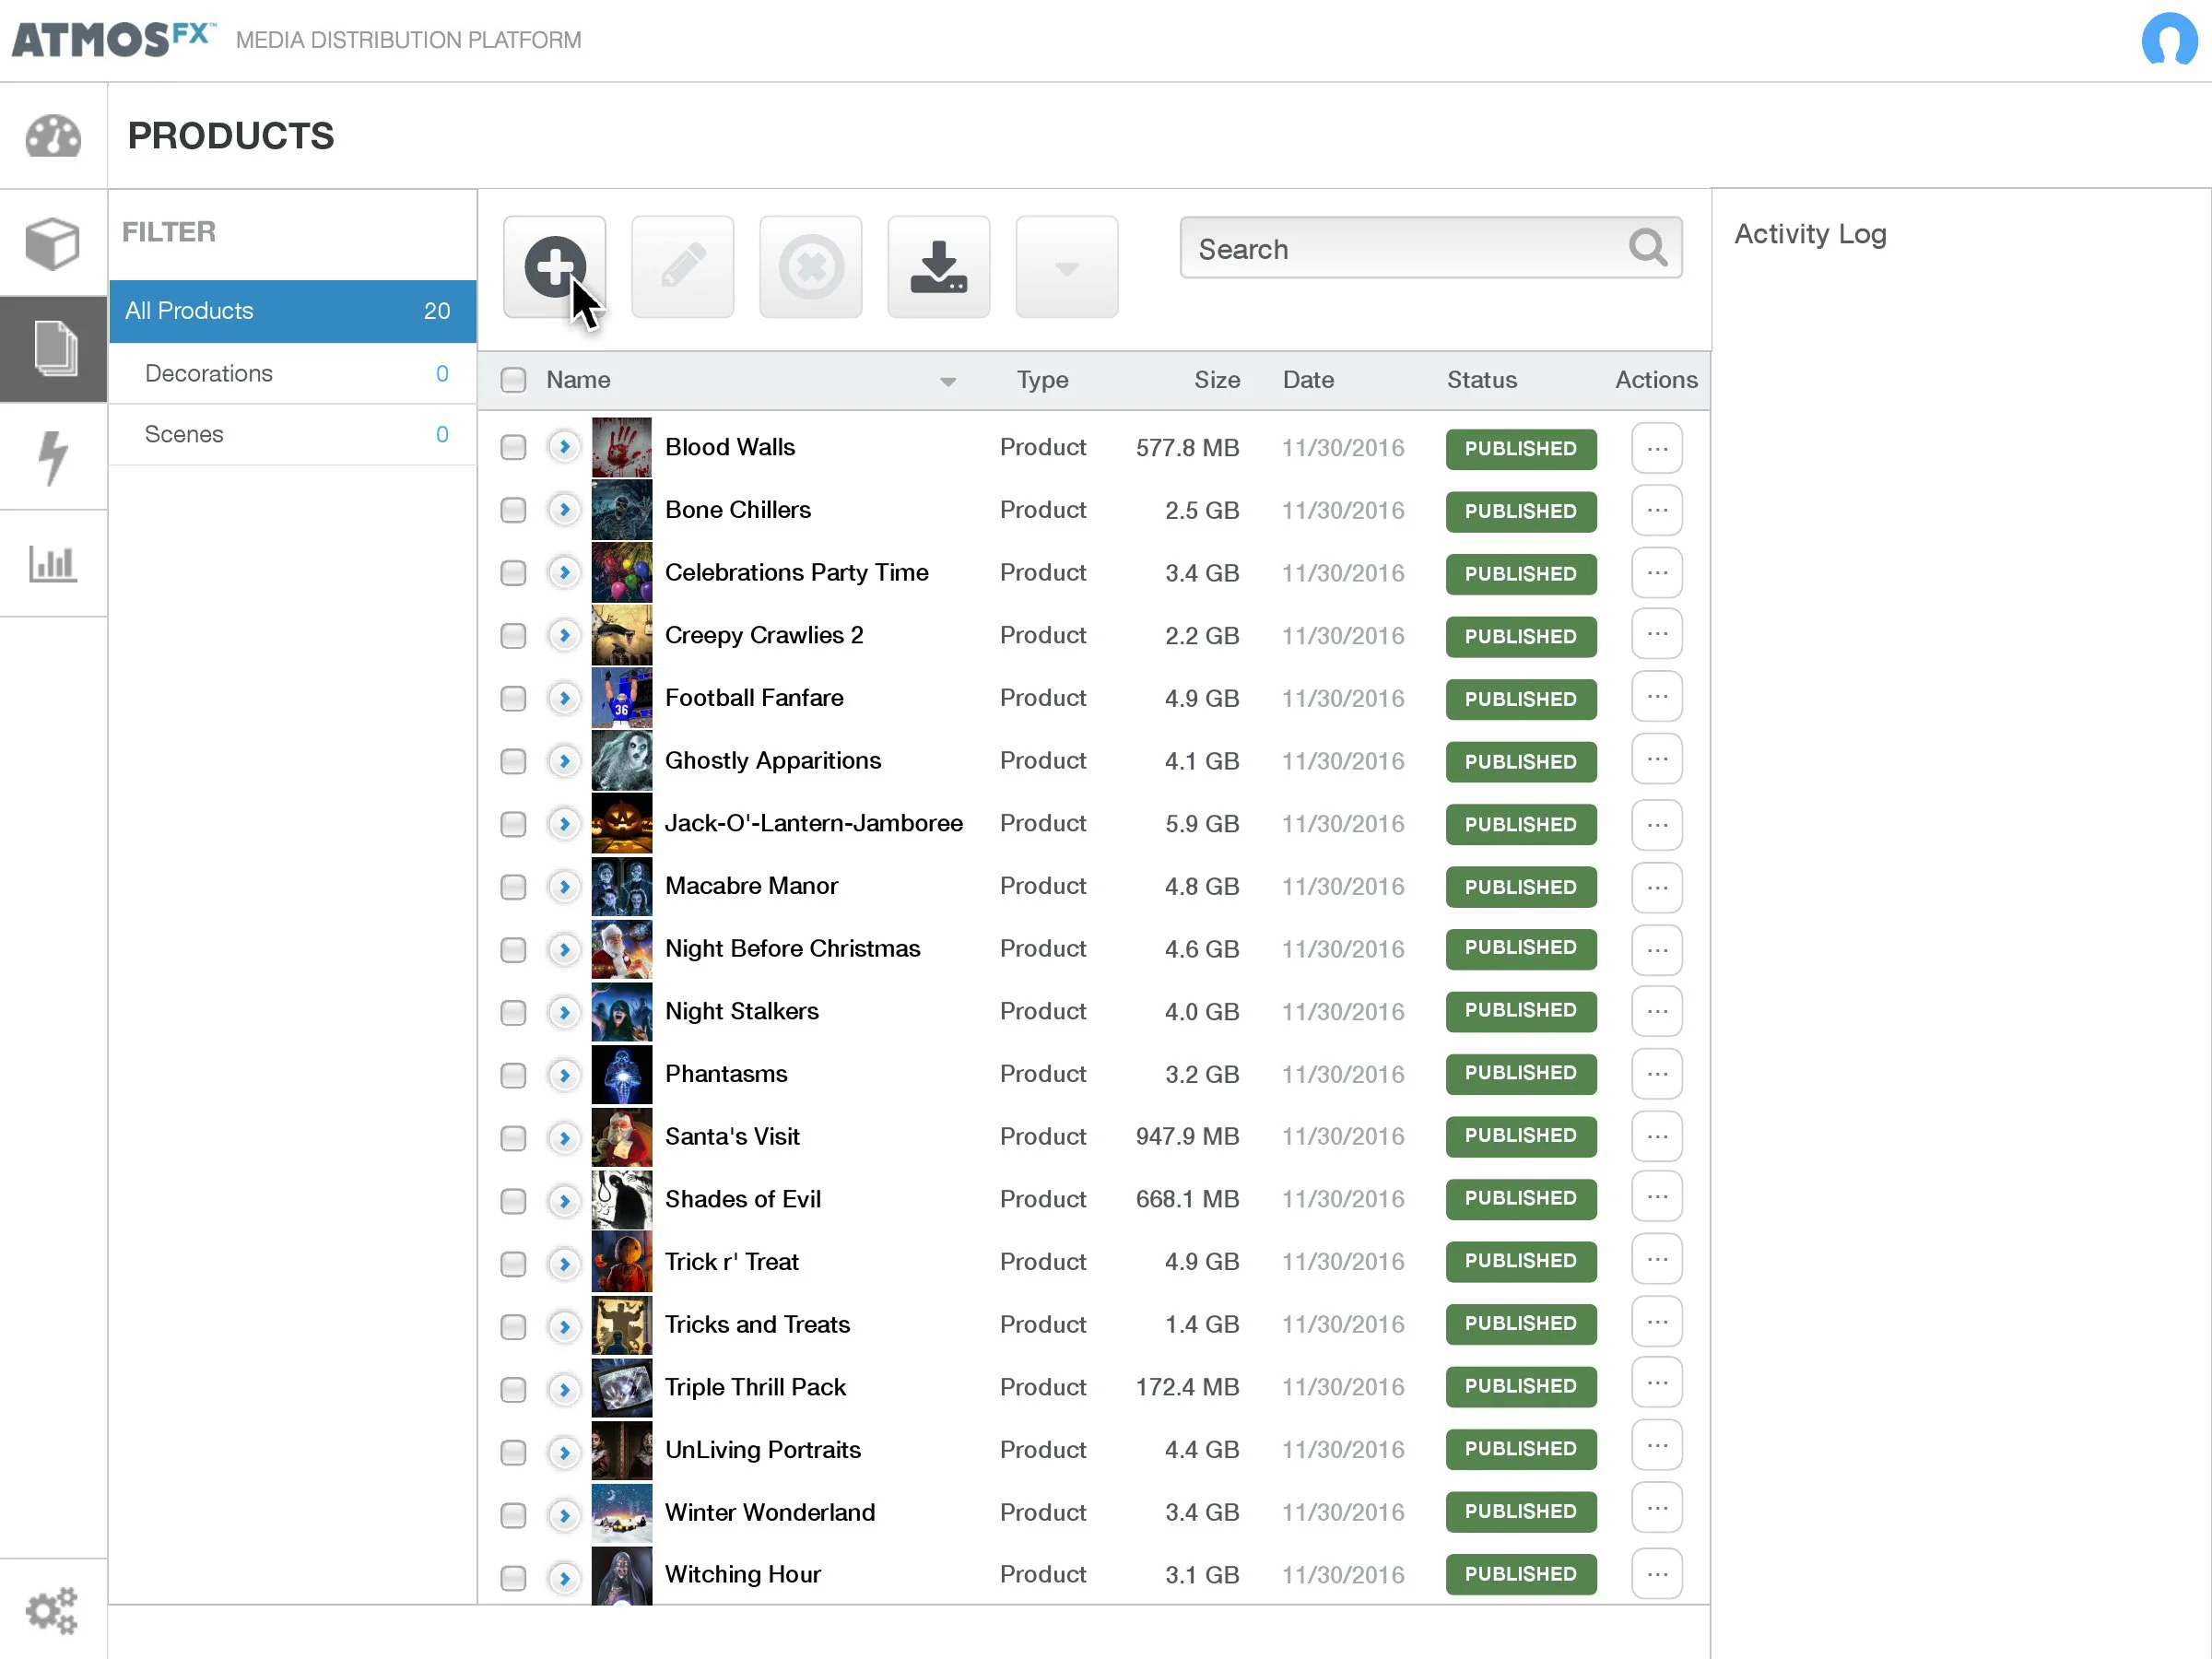
Task: Select the Decorations filter
Action: pos(292,373)
